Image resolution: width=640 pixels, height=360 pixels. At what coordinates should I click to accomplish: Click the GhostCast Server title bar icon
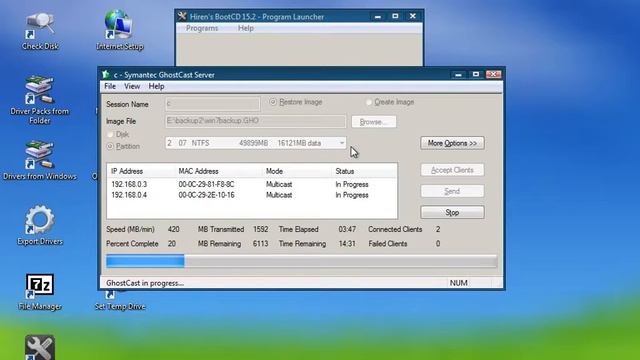click(106, 74)
